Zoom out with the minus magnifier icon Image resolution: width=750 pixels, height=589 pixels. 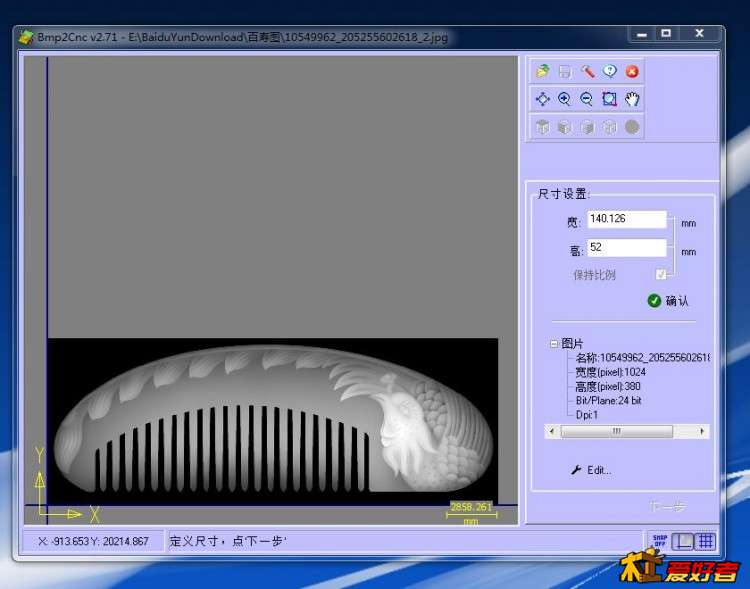coord(587,99)
